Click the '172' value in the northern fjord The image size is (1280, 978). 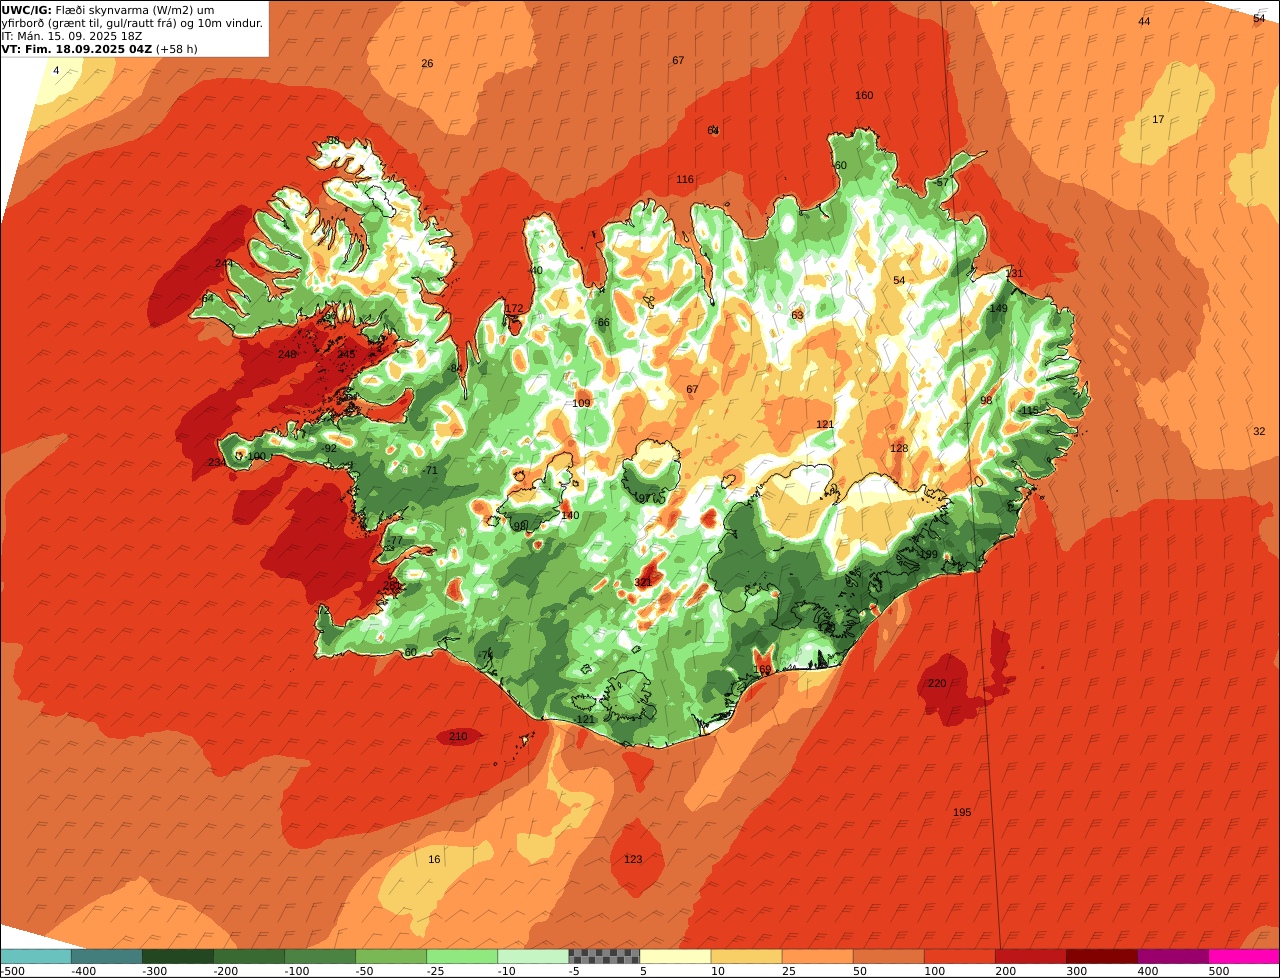coord(514,309)
